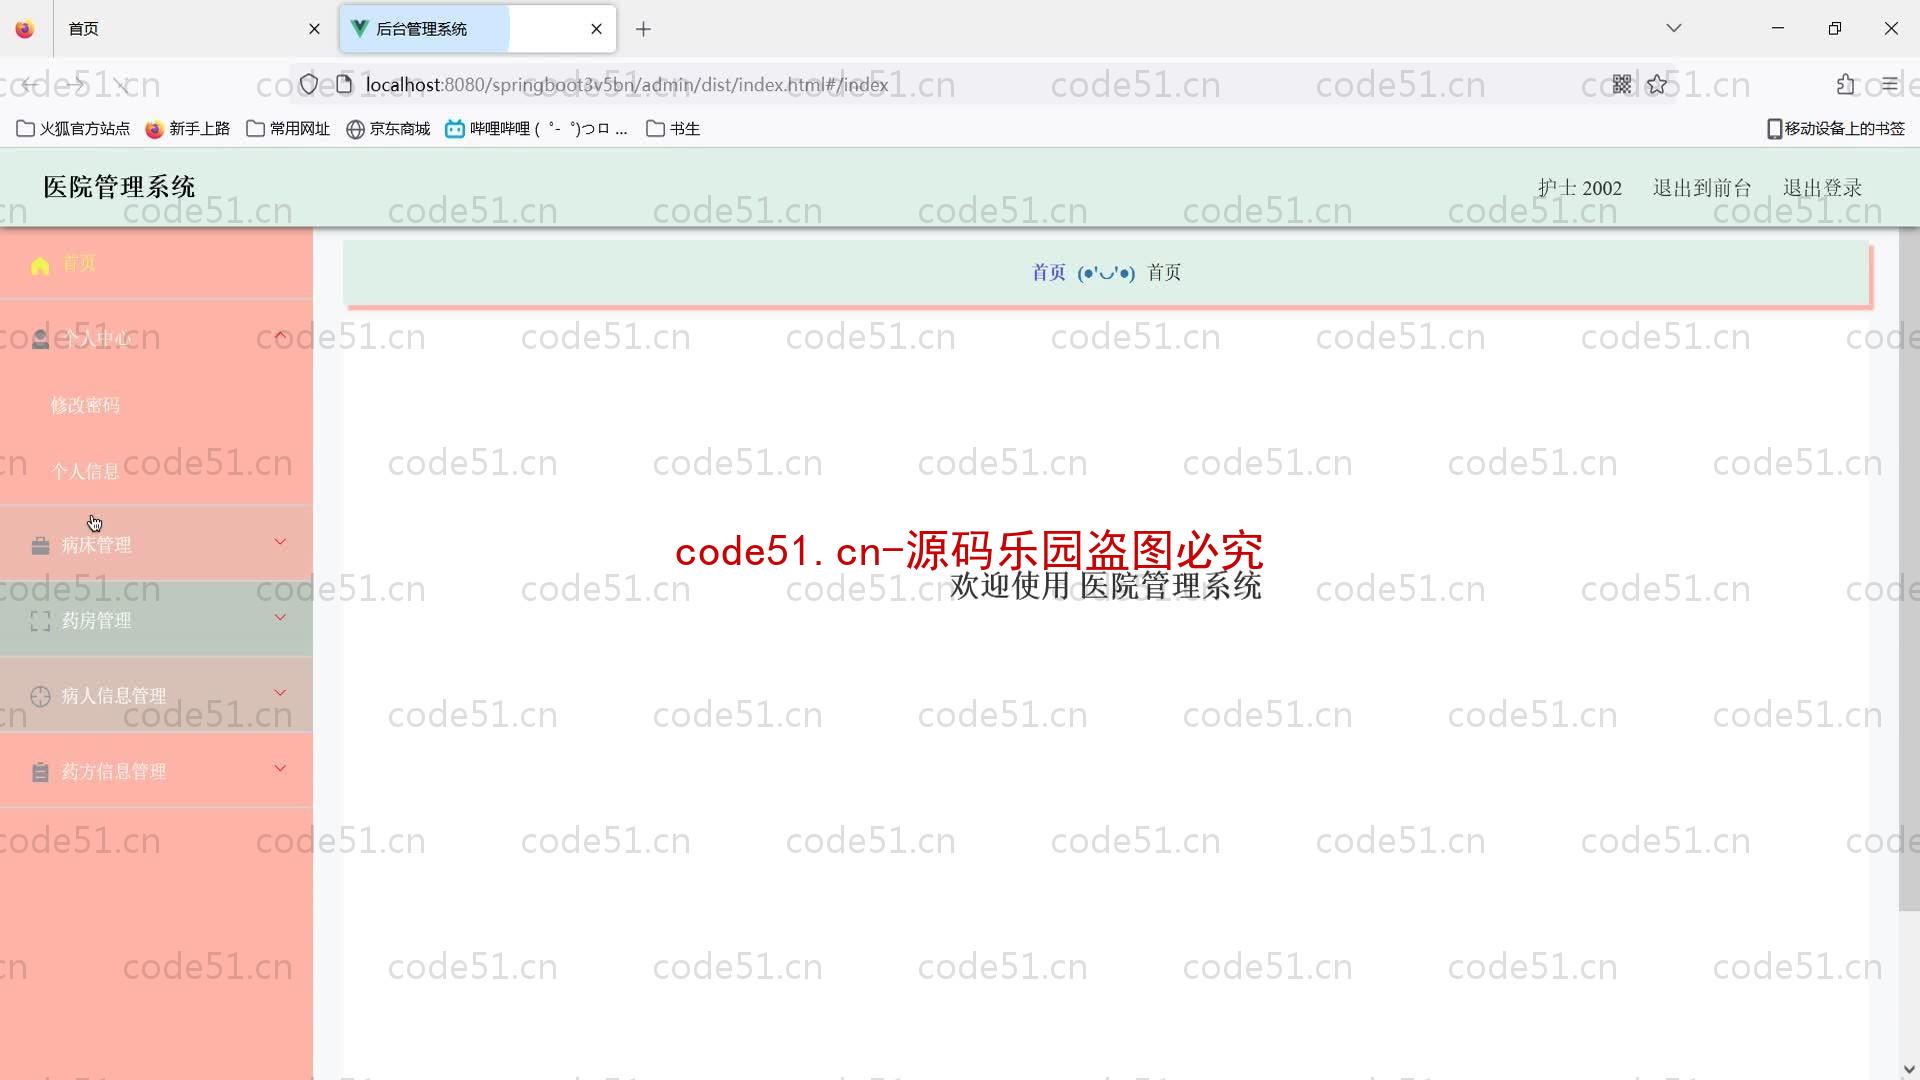Click the 病人信息管理 patient info icon
Screen dimensions: 1920x1080
point(41,695)
